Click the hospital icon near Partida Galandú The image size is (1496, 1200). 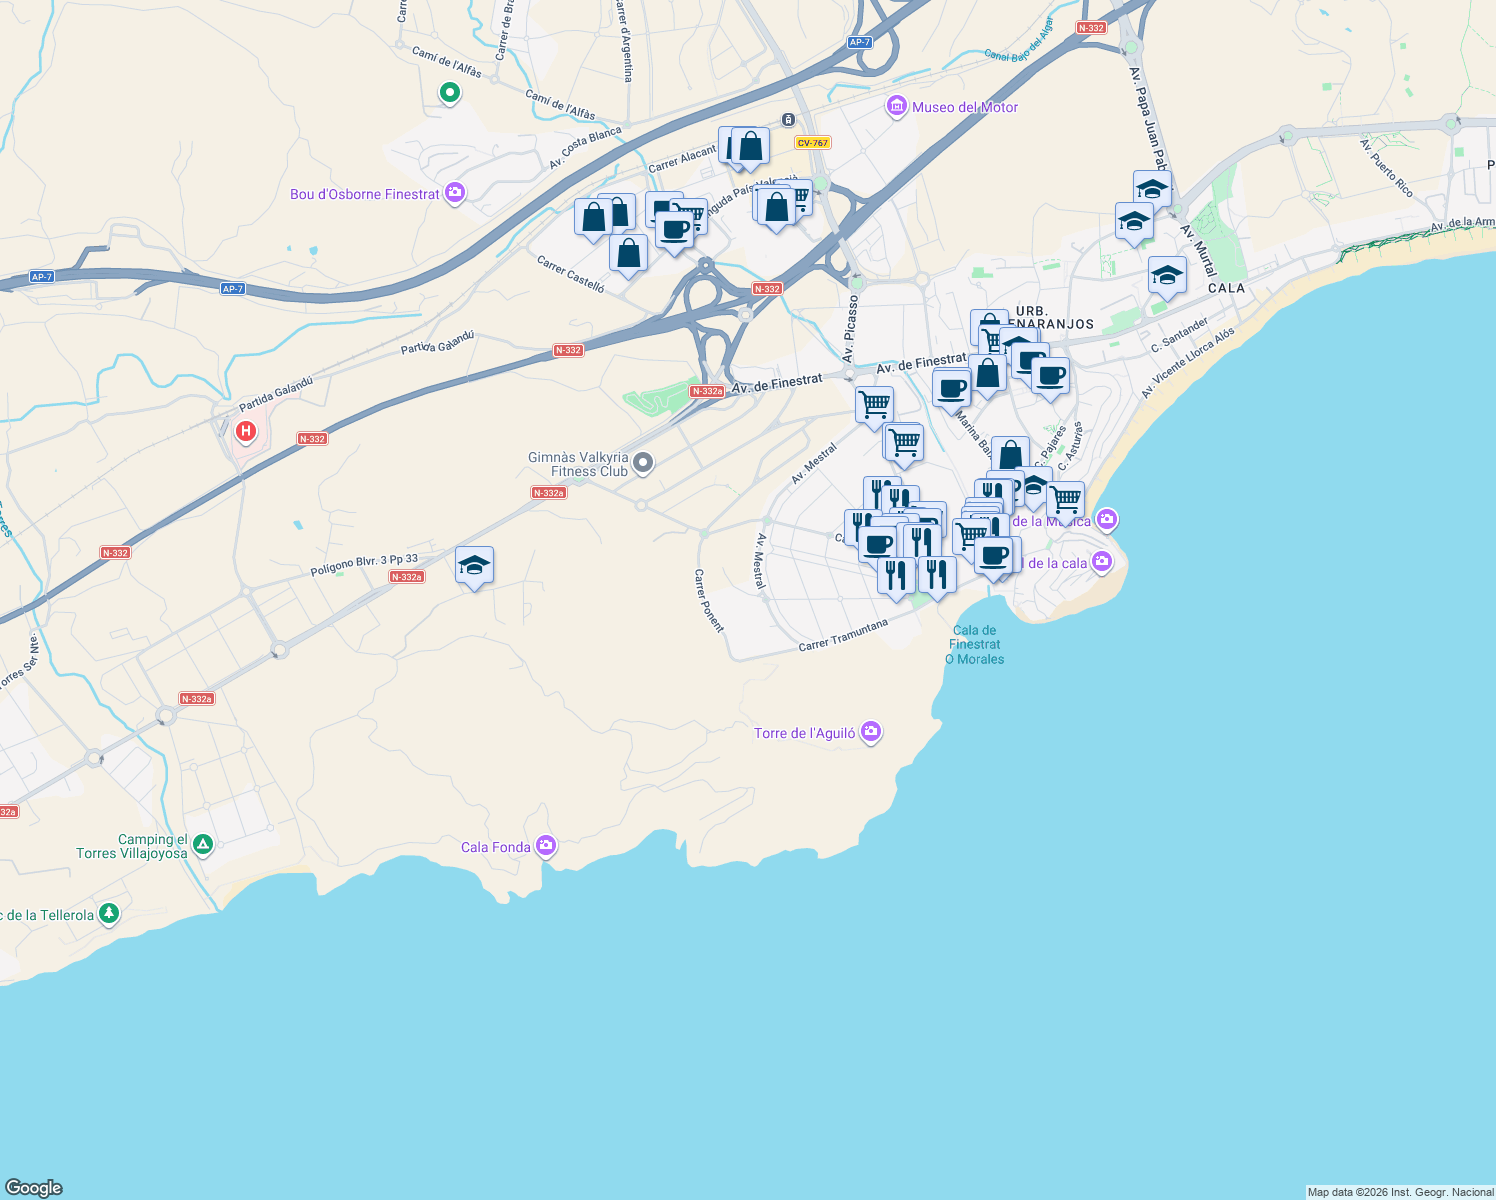click(x=246, y=431)
